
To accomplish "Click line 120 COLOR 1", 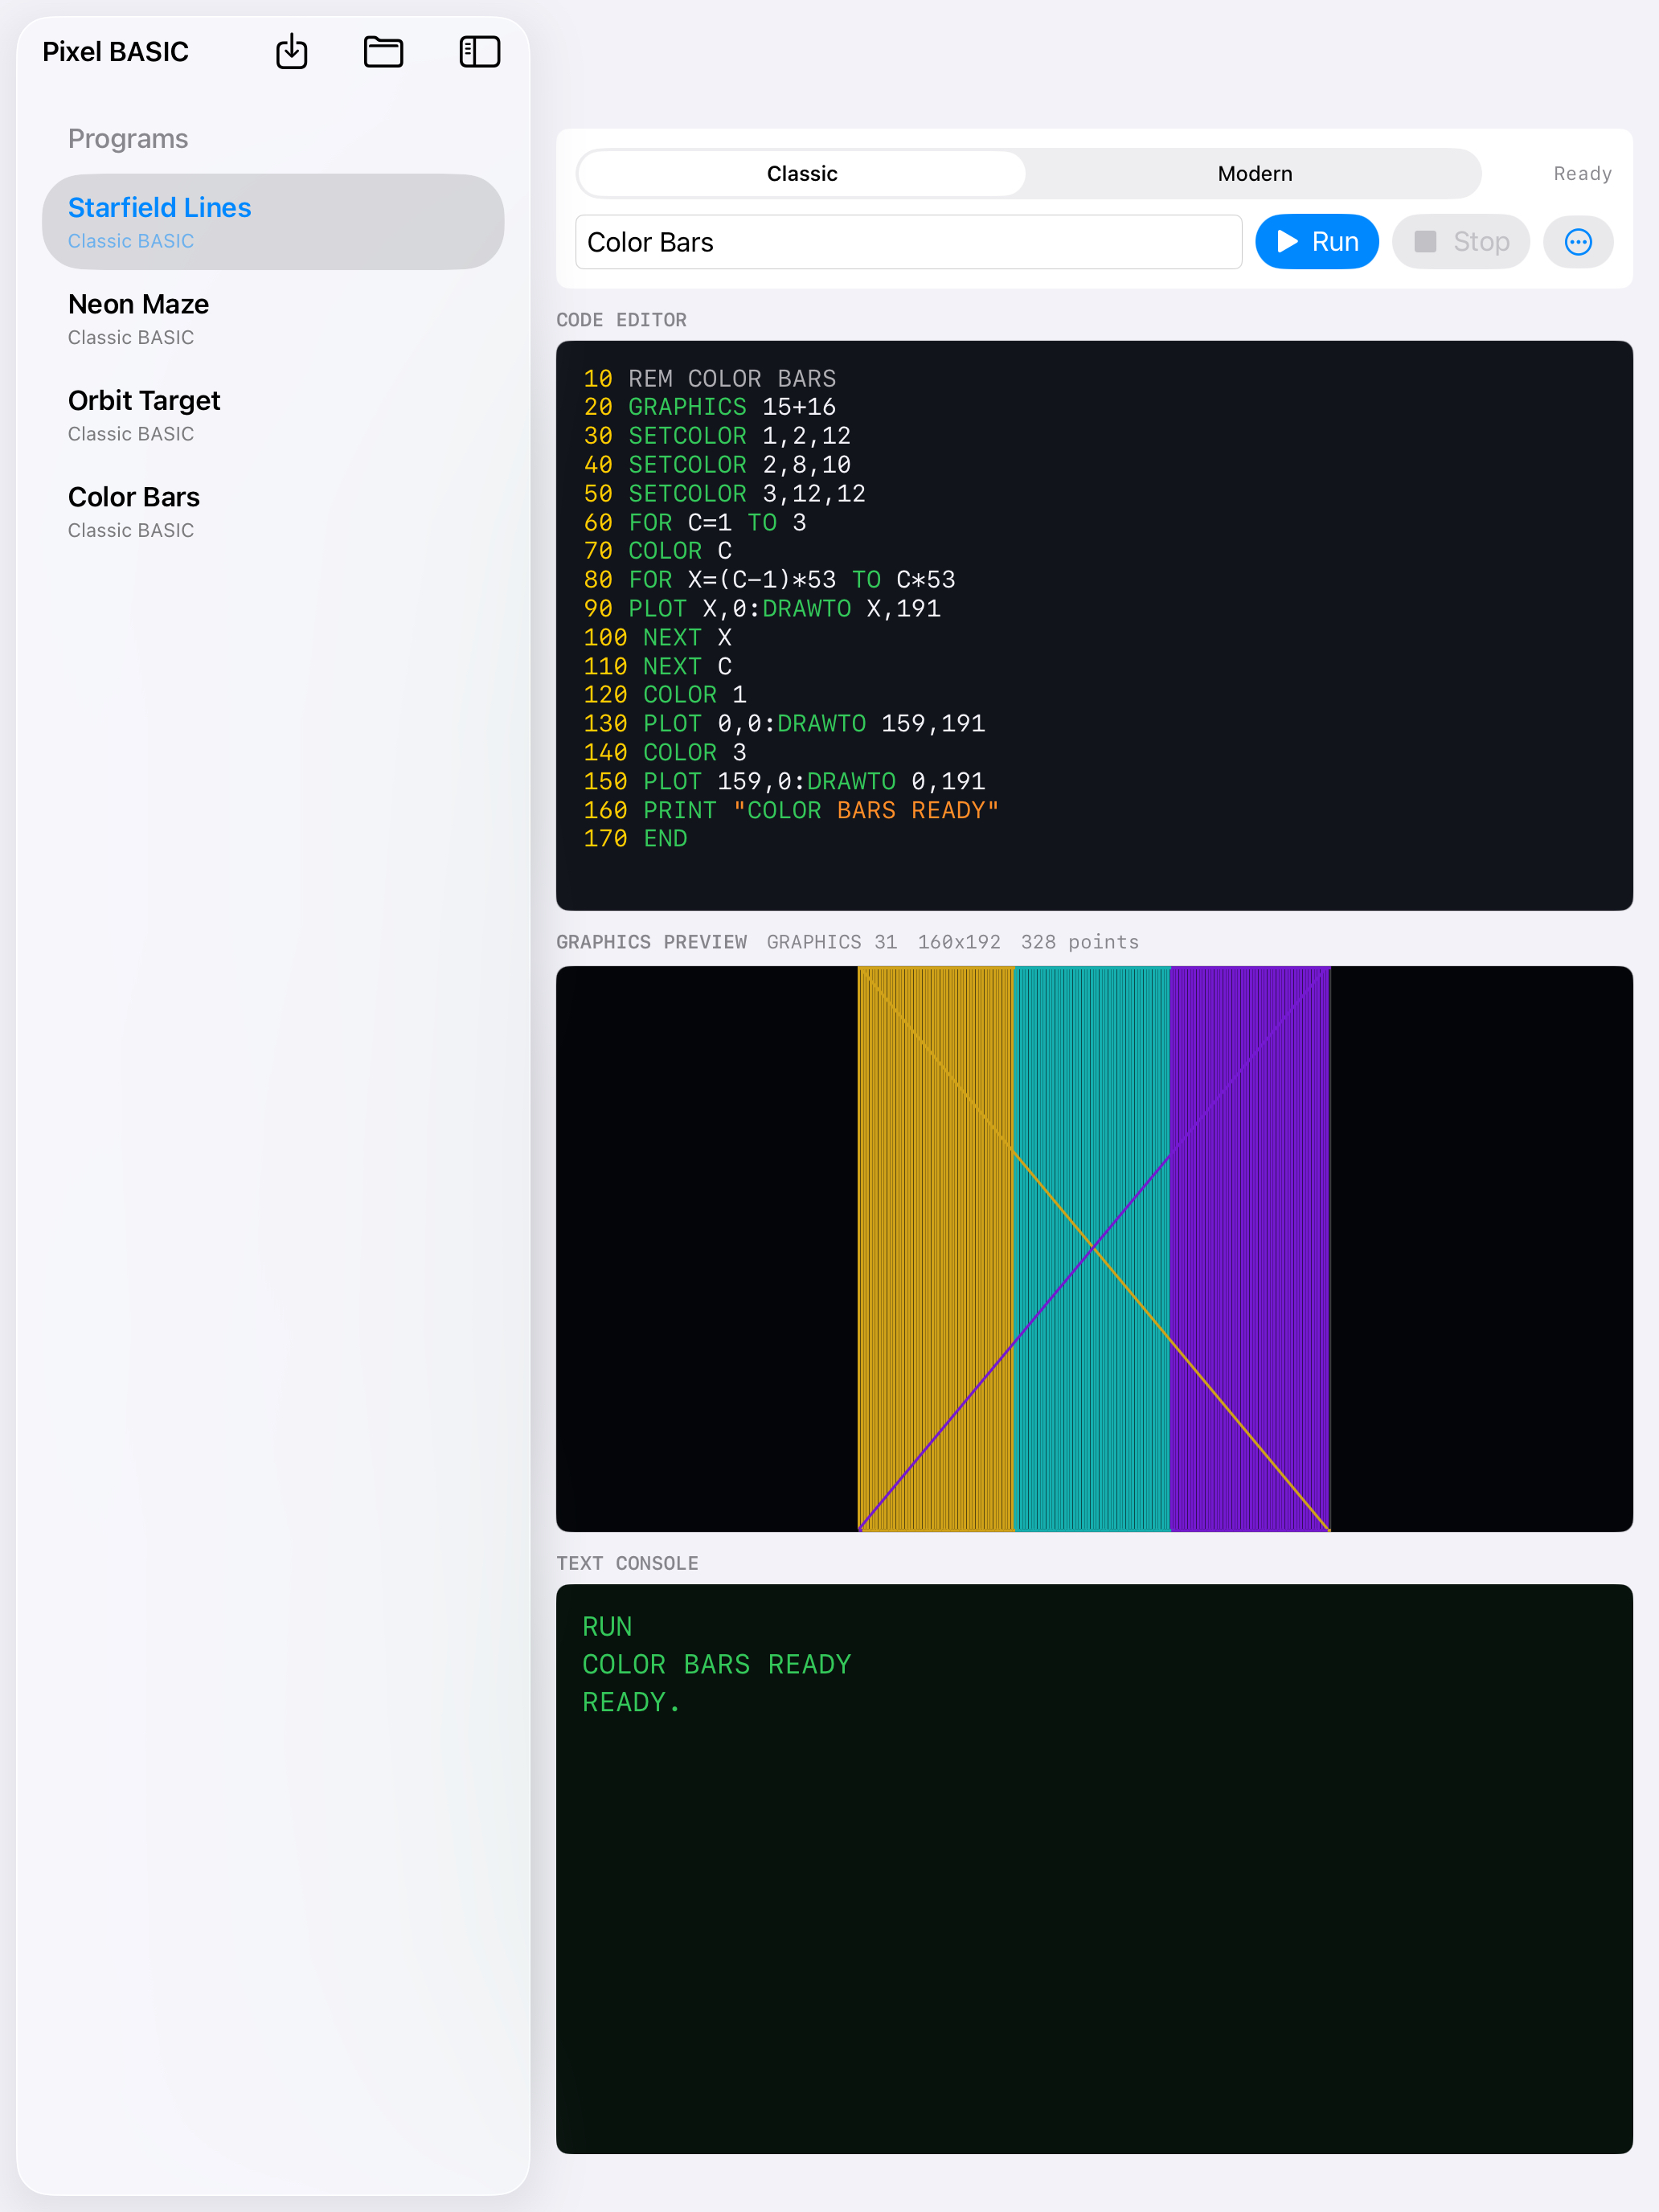I will (x=664, y=695).
